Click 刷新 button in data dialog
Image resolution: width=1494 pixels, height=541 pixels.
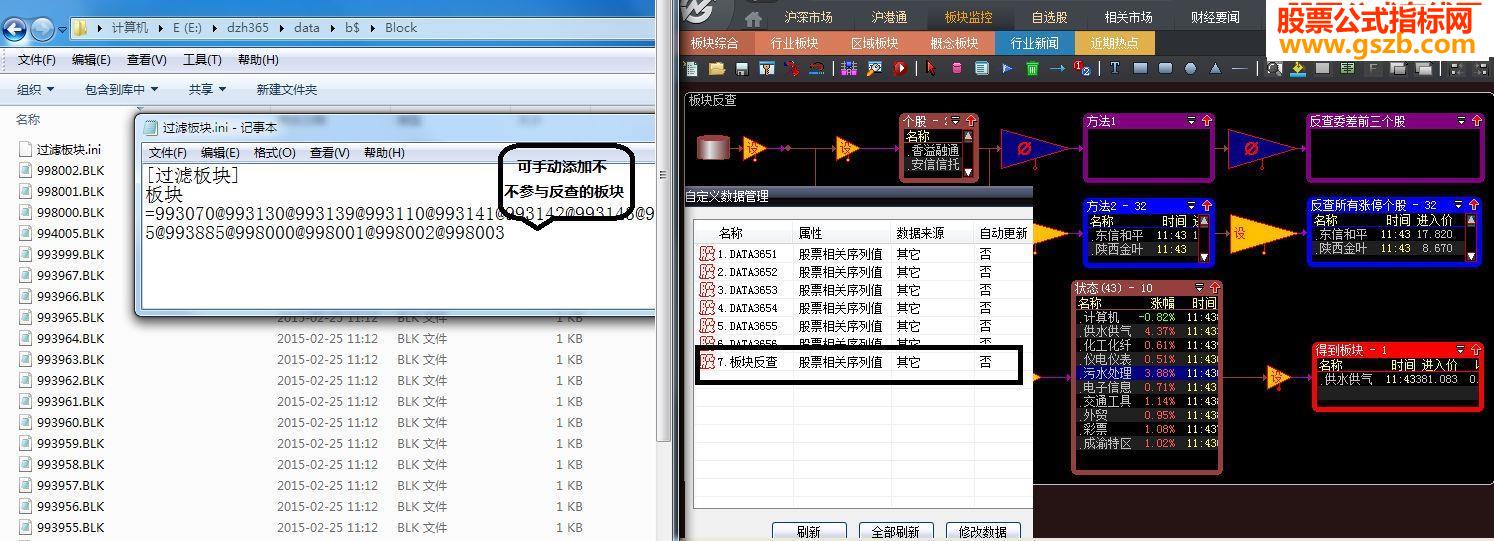click(809, 532)
